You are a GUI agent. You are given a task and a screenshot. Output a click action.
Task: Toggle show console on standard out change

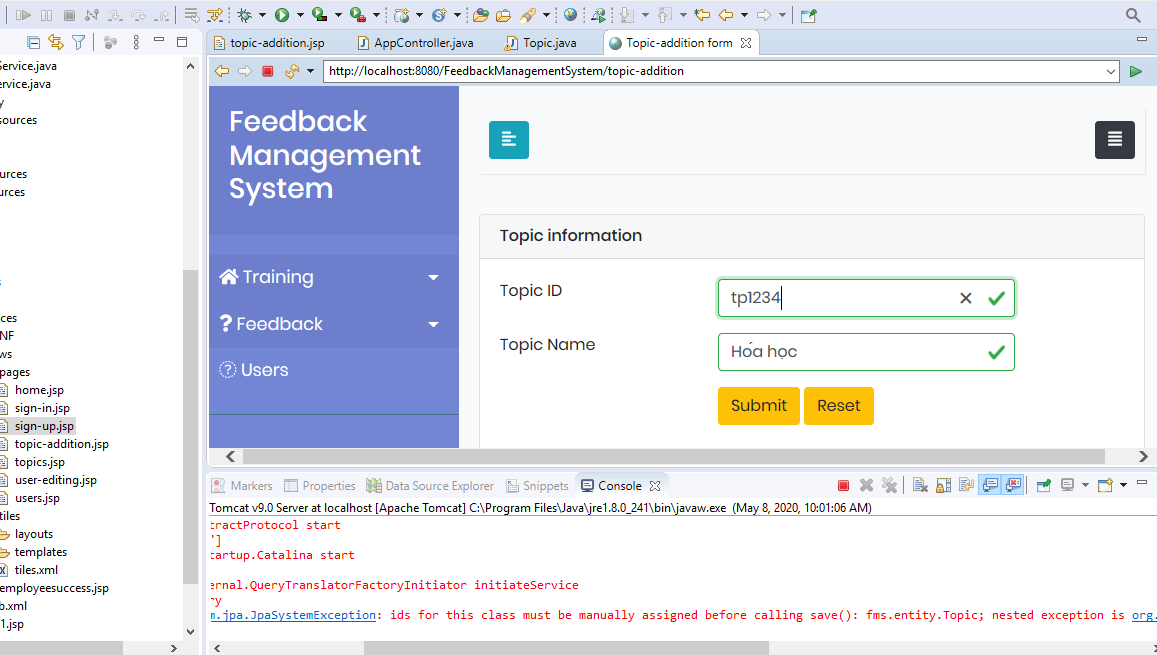(x=990, y=486)
